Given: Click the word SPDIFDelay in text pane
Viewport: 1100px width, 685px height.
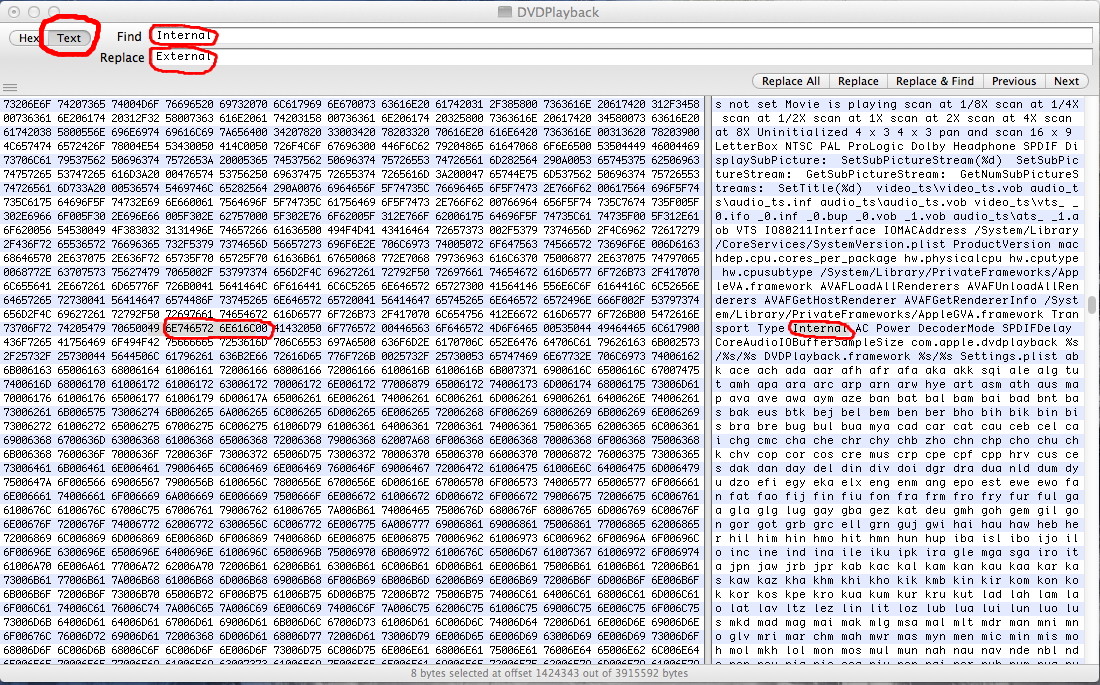Looking at the screenshot, I should pyautogui.click(x=1038, y=328).
